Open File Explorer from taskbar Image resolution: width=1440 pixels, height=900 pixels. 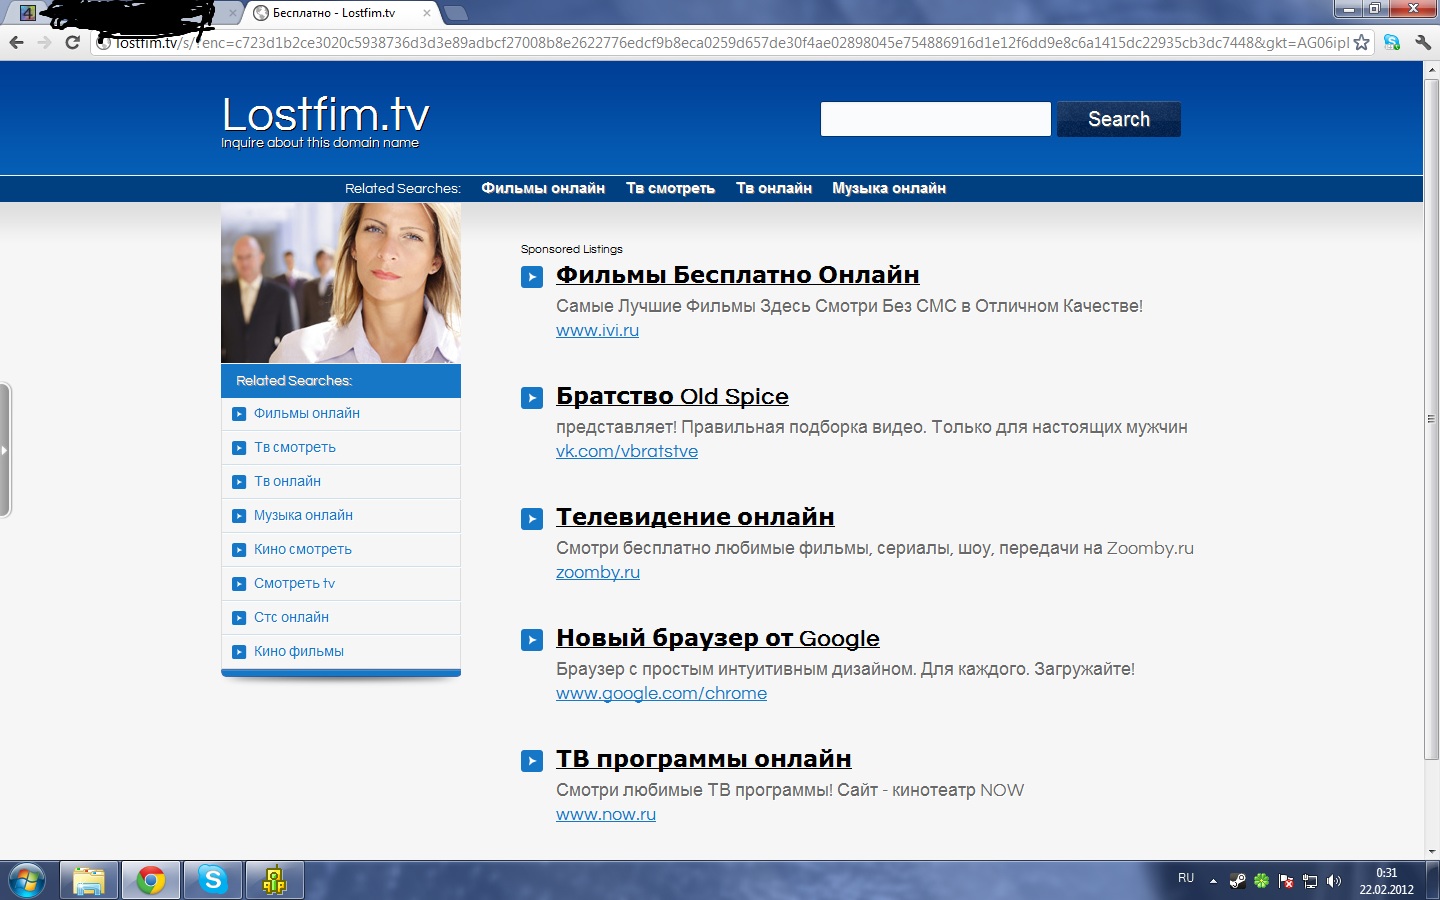[x=89, y=880]
